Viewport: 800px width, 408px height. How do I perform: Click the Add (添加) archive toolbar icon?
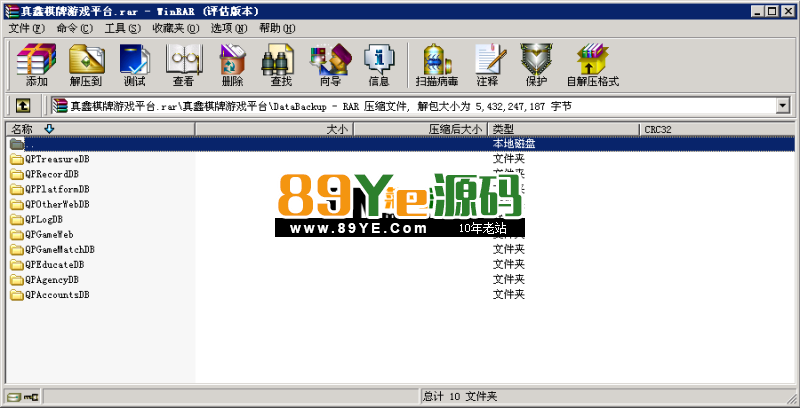(36, 65)
